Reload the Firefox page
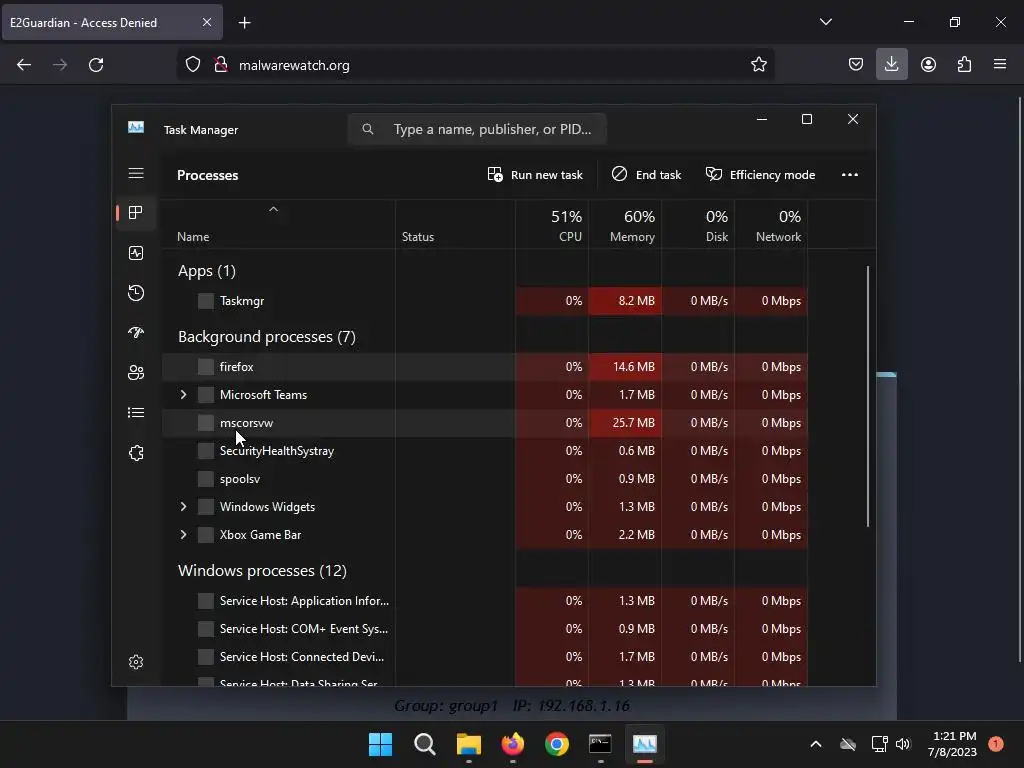This screenshot has width=1024, height=768. tap(96, 65)
